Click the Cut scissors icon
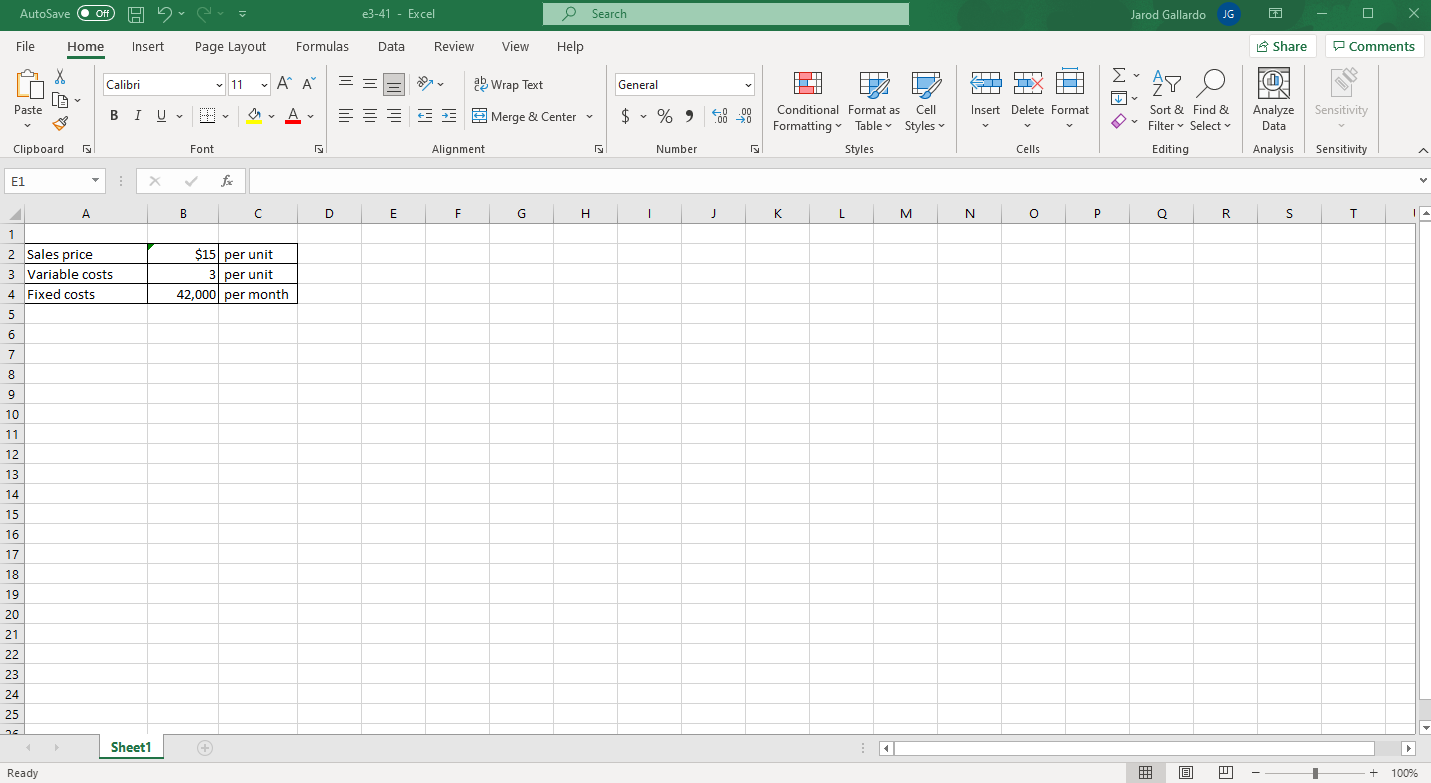Viewport: 1431px width, 783px height. (60, 77)
